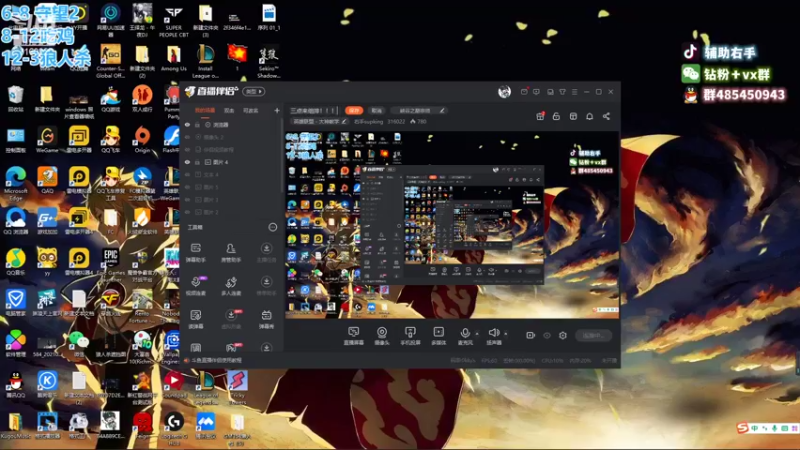Select the 图片 4 source row

coord(232,162)
